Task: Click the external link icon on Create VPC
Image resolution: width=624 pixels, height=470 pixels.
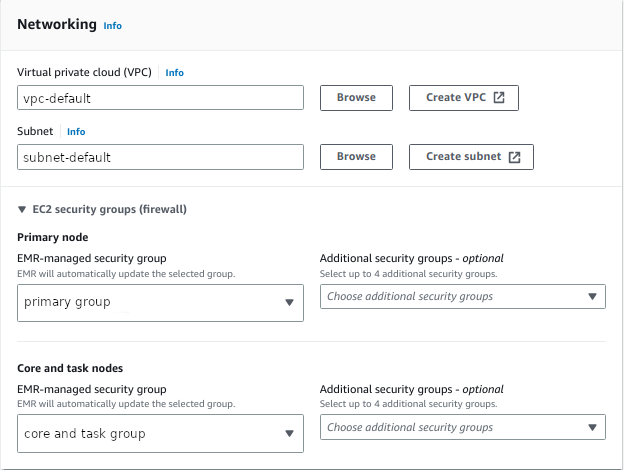Action: 498,98
